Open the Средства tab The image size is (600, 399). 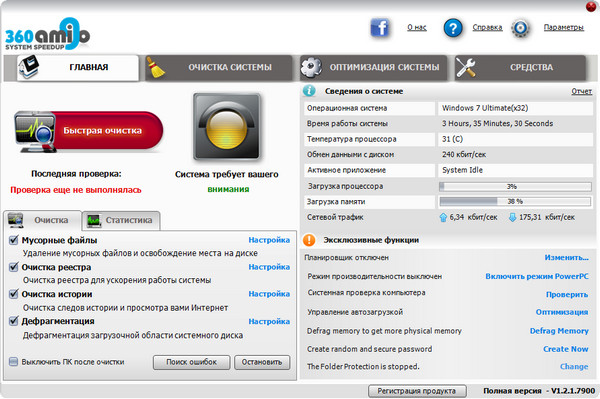tap(520, 67)
